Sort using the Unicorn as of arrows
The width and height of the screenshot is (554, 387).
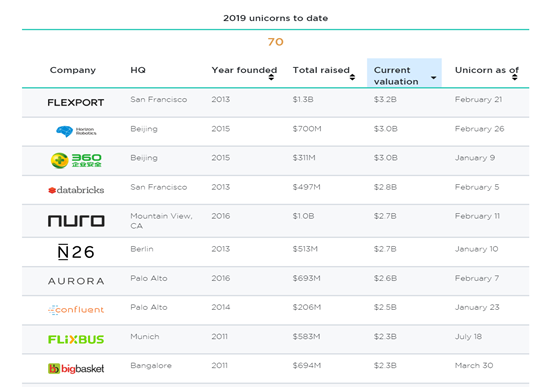[514, 77]
